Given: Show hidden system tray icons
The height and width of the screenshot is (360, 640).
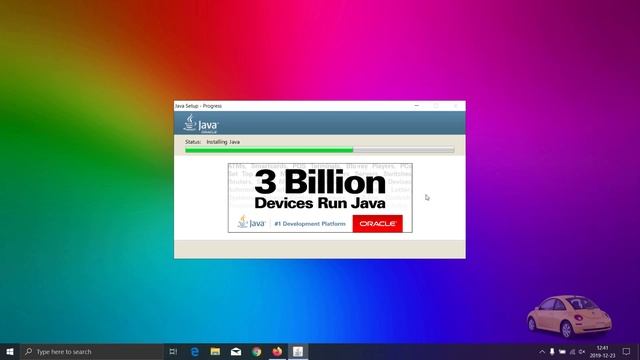Looking at the screenshot, I should (x=542, y=351).
